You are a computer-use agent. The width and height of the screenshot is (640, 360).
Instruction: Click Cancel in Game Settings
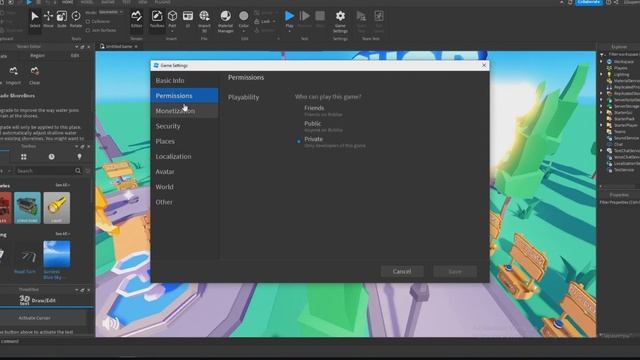[x=402, y=271]
